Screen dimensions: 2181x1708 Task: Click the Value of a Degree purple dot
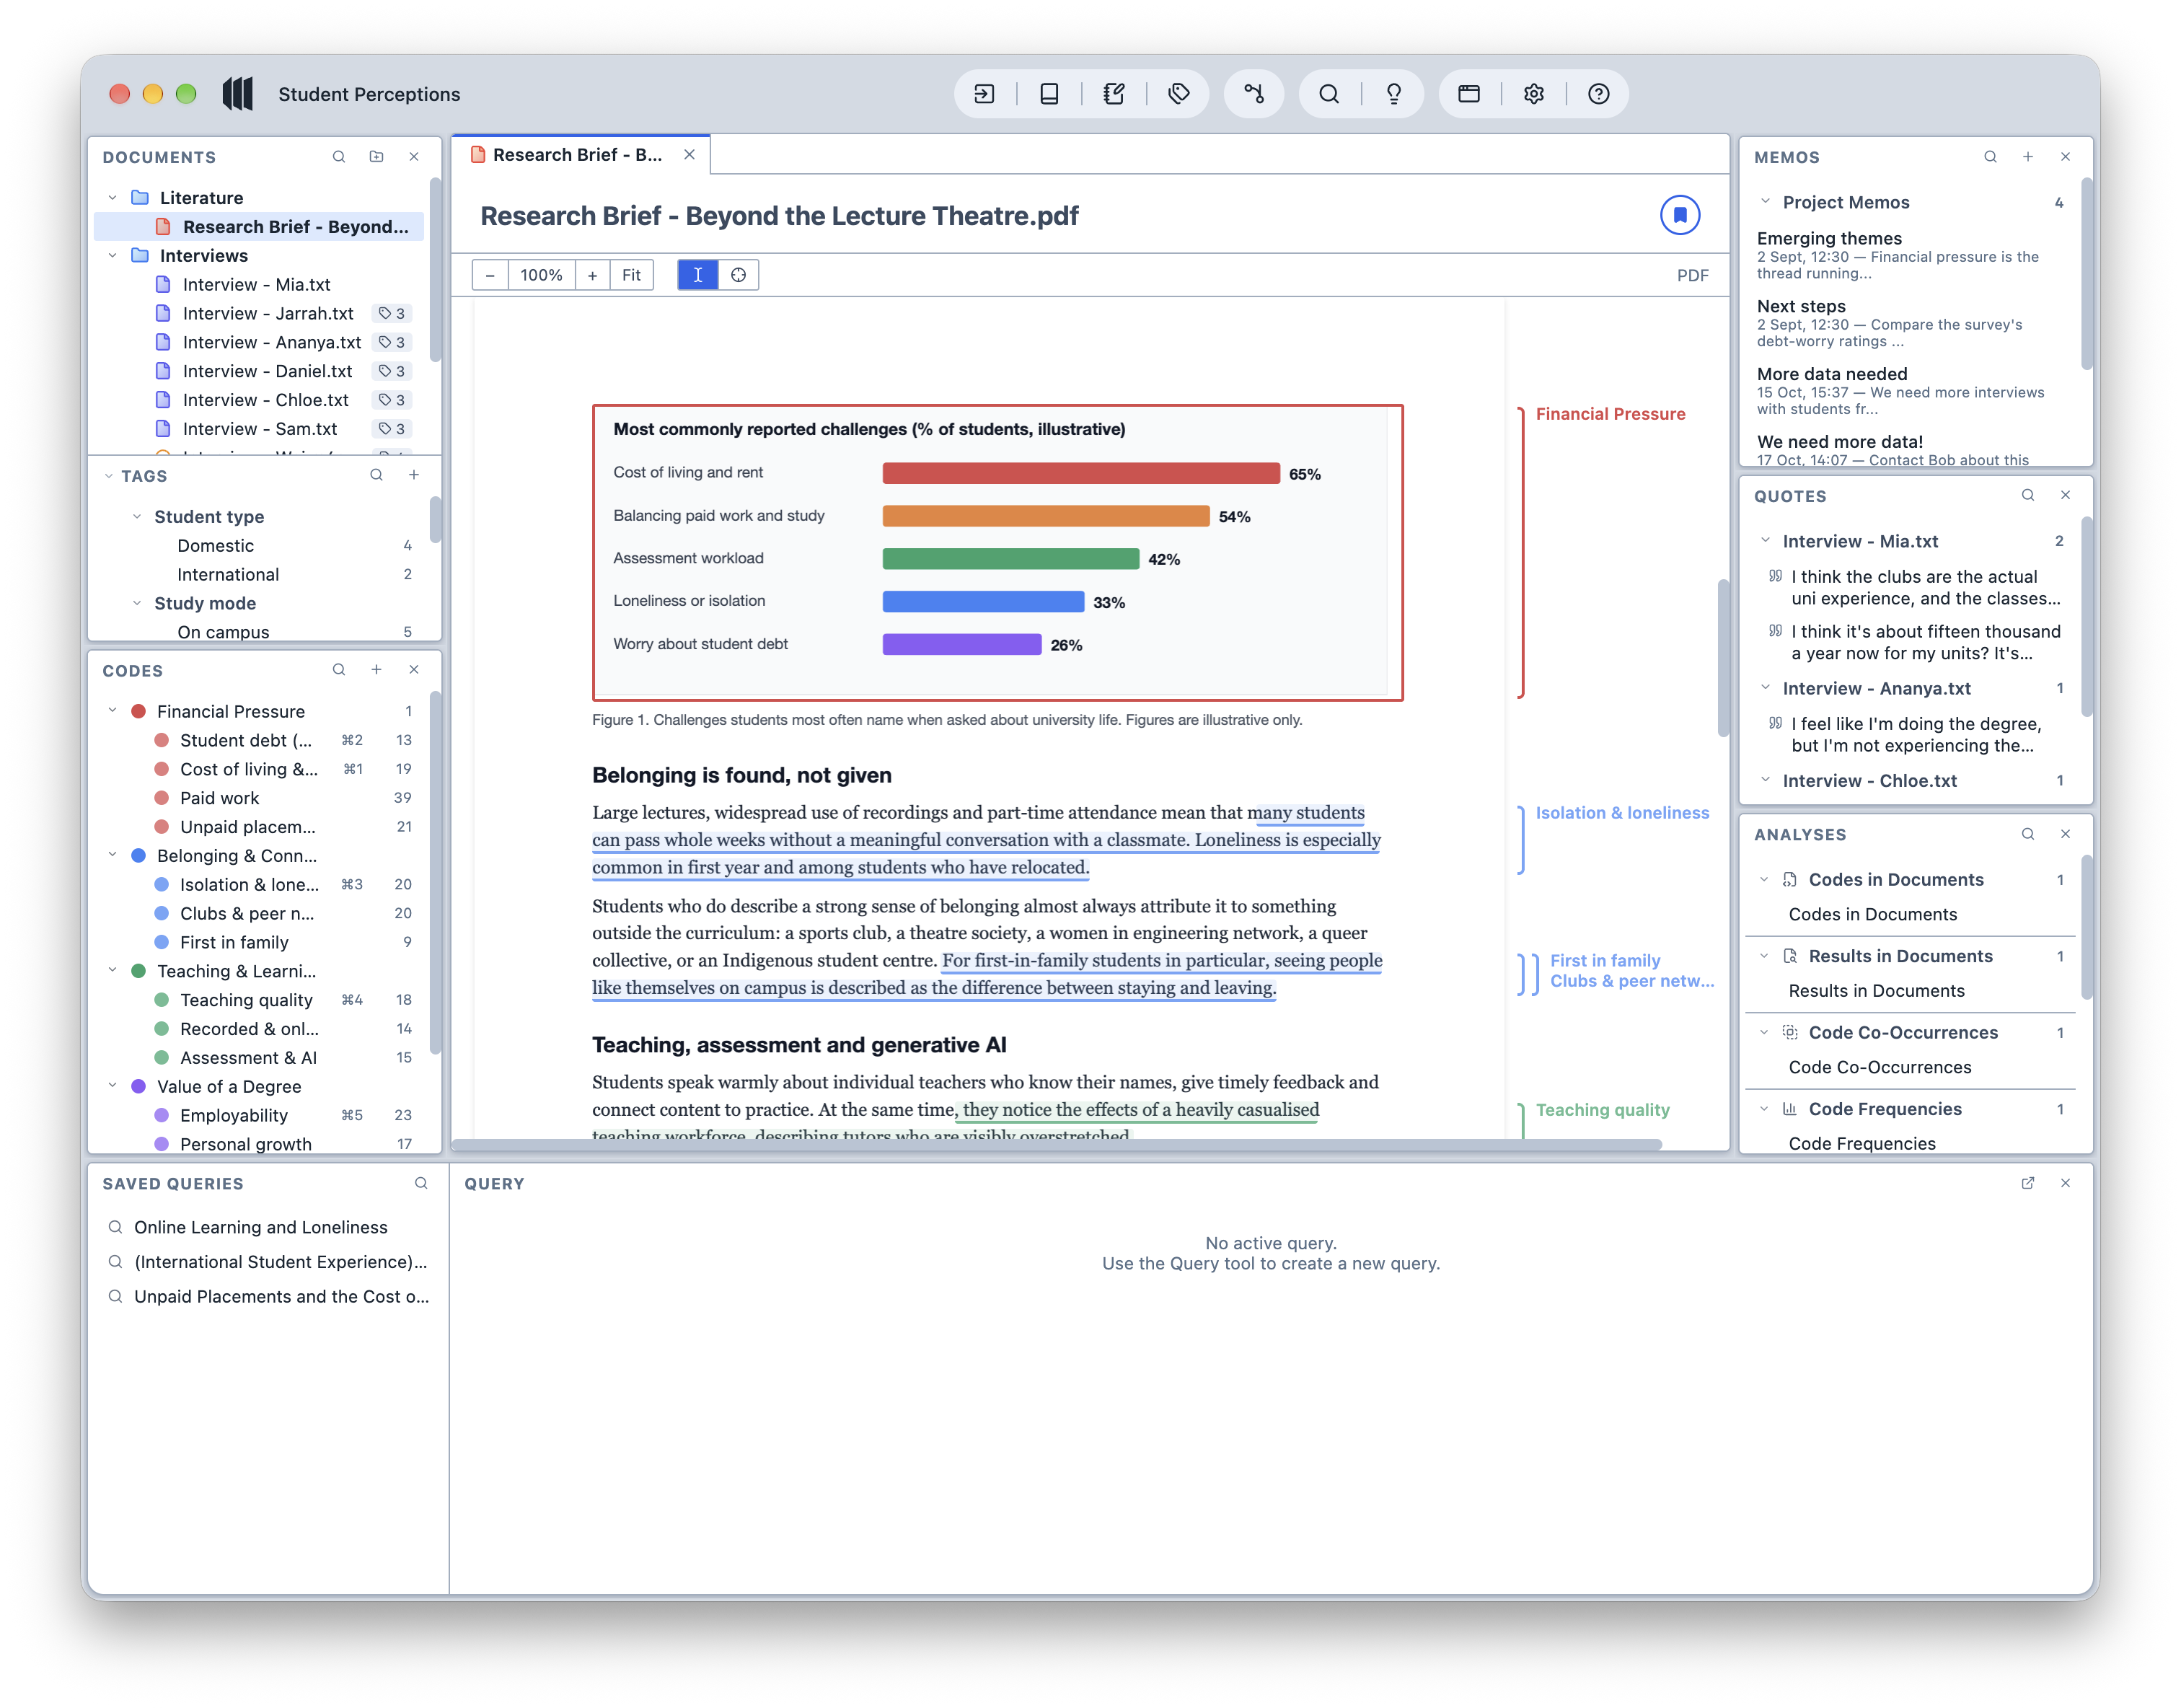139,1087
